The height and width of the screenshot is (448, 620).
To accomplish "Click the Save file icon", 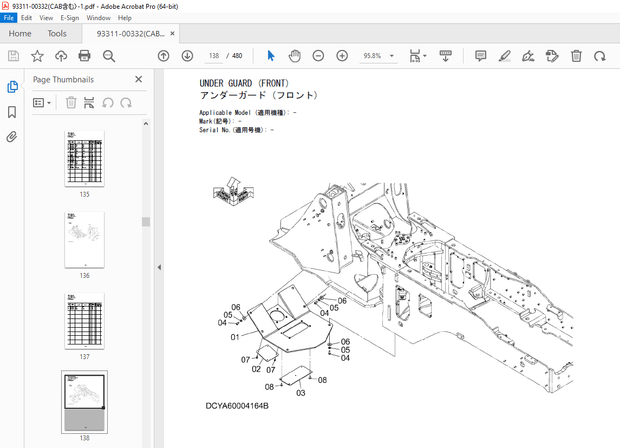I will [x=13, y=56].
